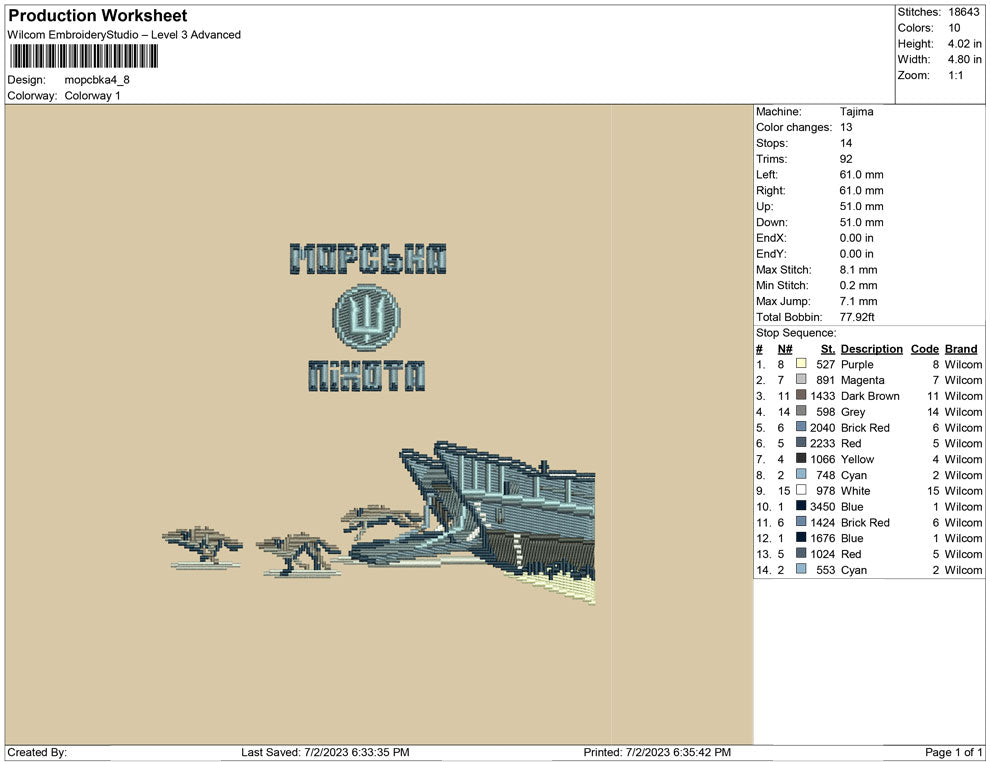The image size is (990, 762).
Task: Click the Zoom value '1:1'
Action: pyautogui.click(x=955, y=75)
